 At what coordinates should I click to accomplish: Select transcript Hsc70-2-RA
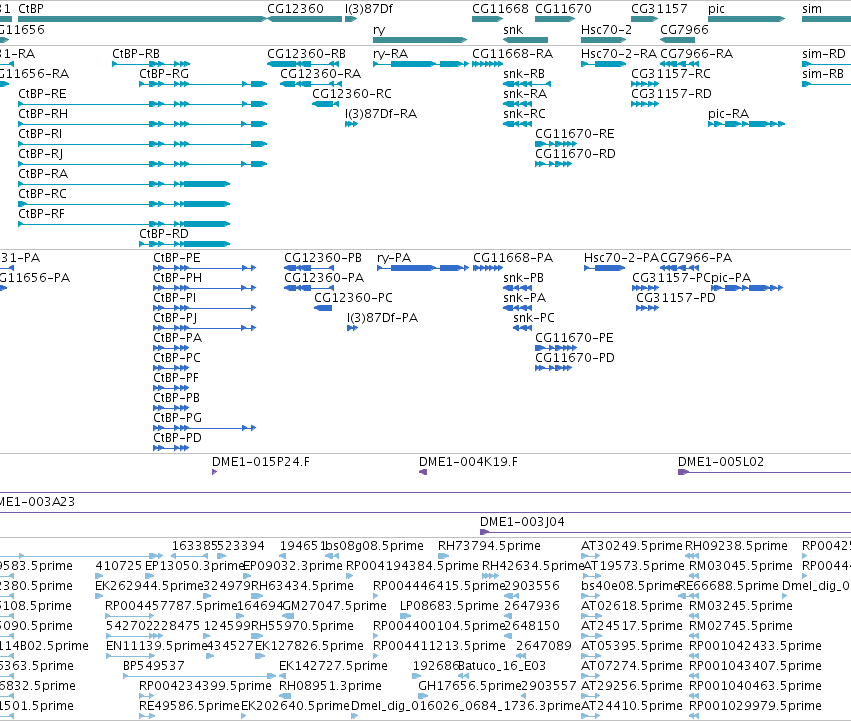tap(603, 64)
